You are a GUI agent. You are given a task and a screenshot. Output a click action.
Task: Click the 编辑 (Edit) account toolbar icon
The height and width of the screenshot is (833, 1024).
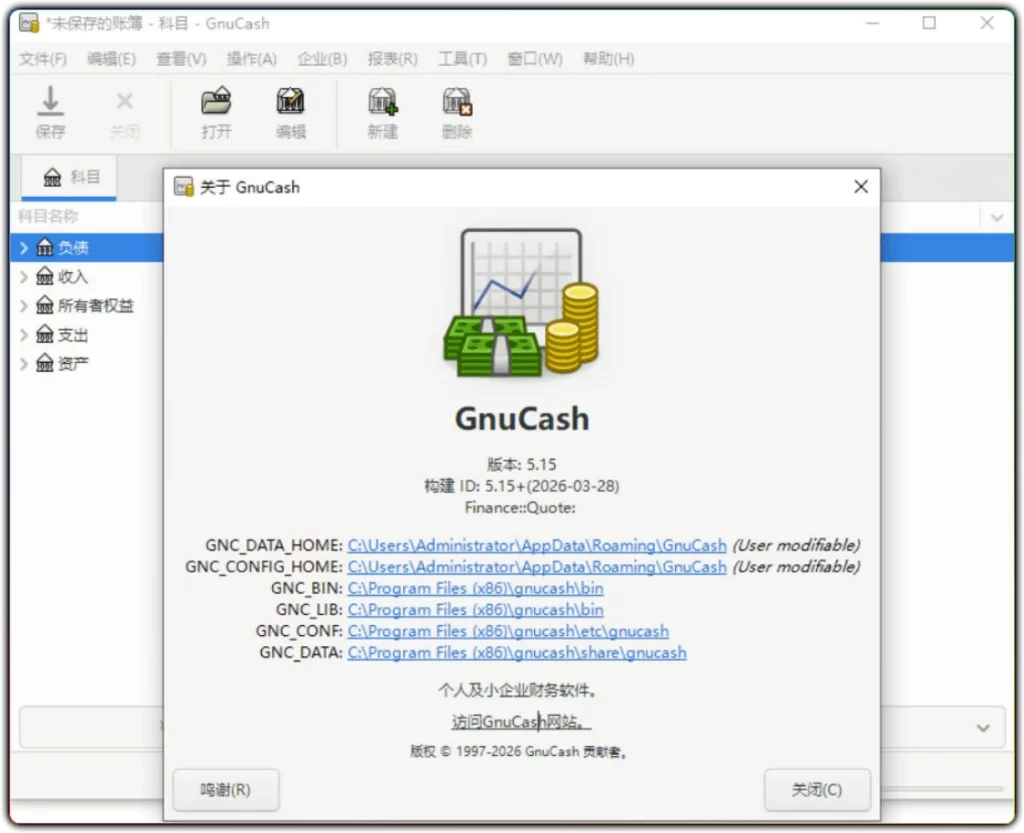(290, 110)
